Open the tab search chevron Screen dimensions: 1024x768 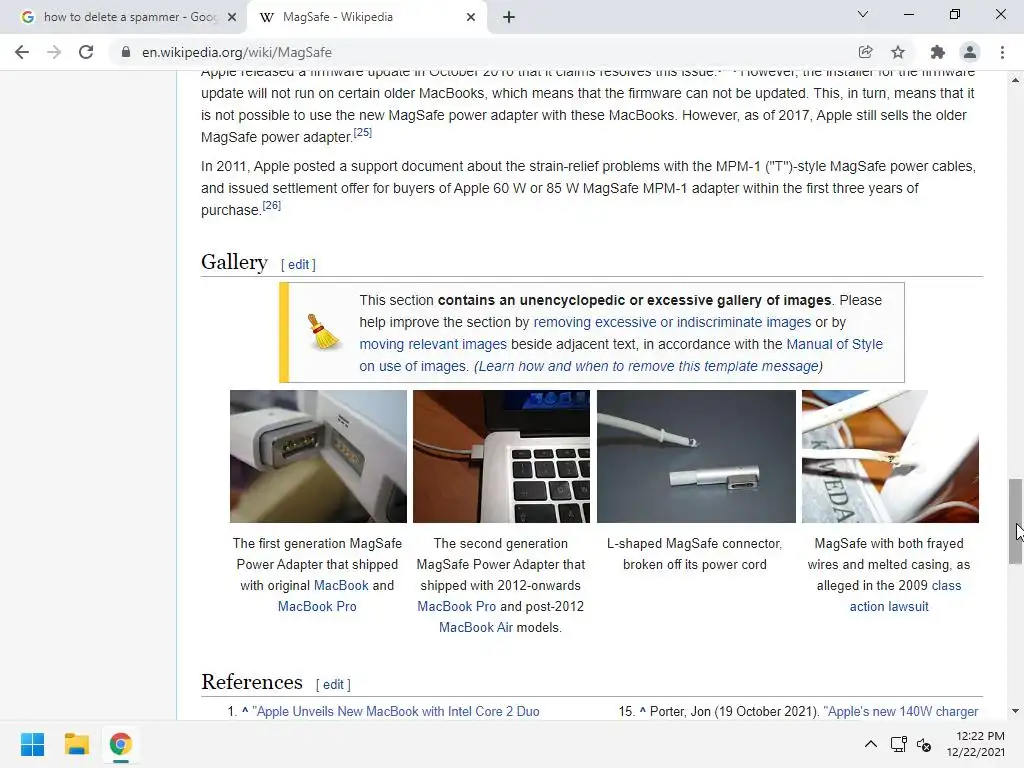pos(863,14)
